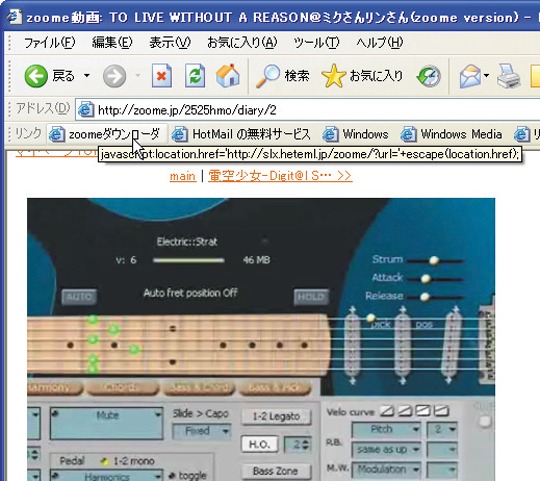
Task: Open the Fixed Slide > Capo dropdown
Action: [x=201, y=431]
